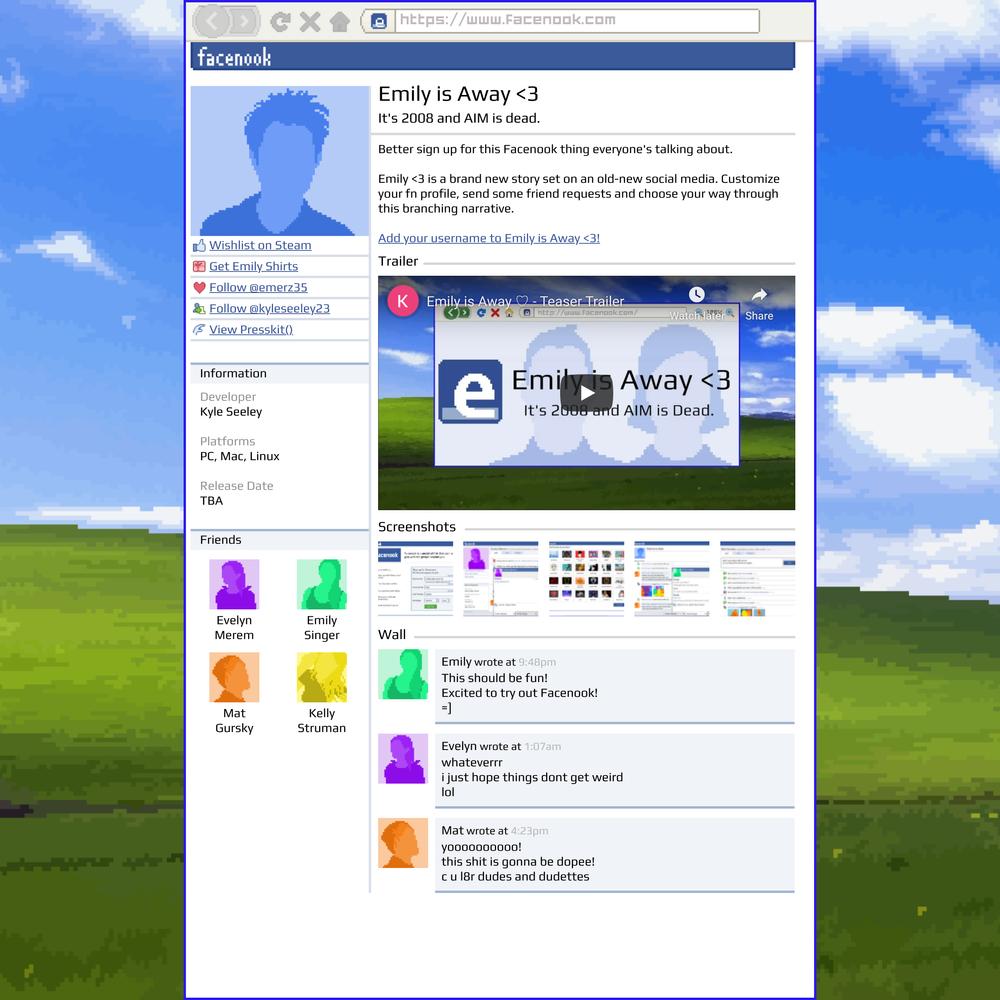Open the Follow @kyleseeley23 link
Viewport: 1000px width, 1000px height.
(x=269, y=309)
